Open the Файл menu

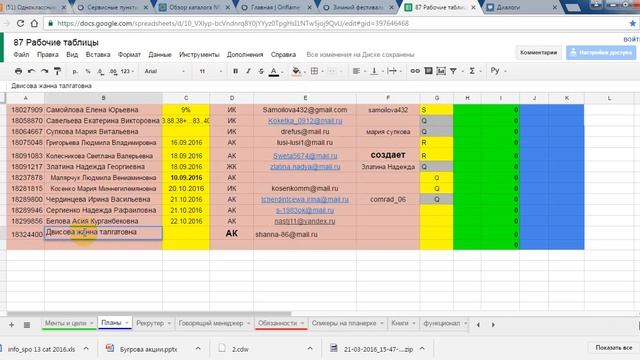21,54
